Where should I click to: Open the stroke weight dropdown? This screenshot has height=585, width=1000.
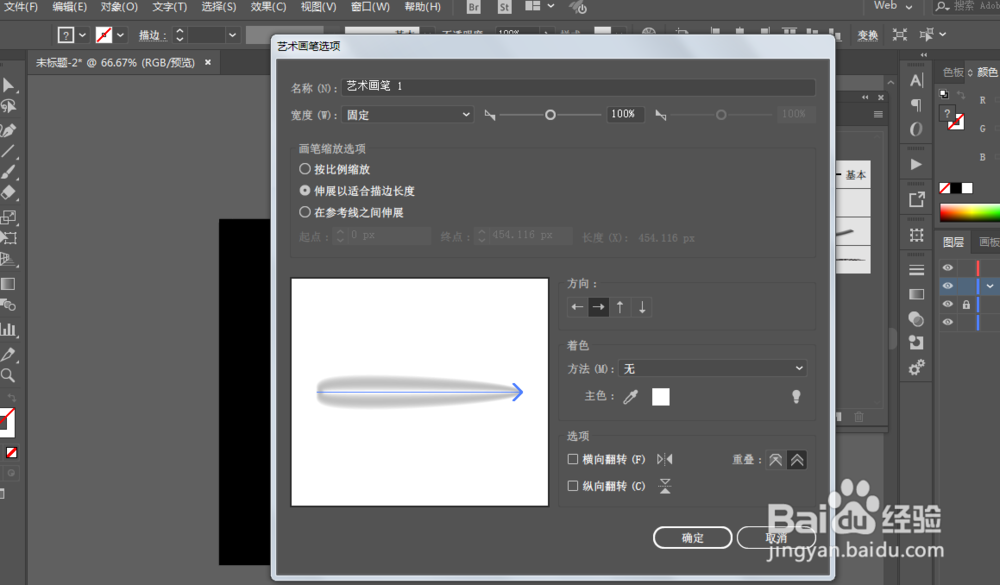click(x=232, y=35)
